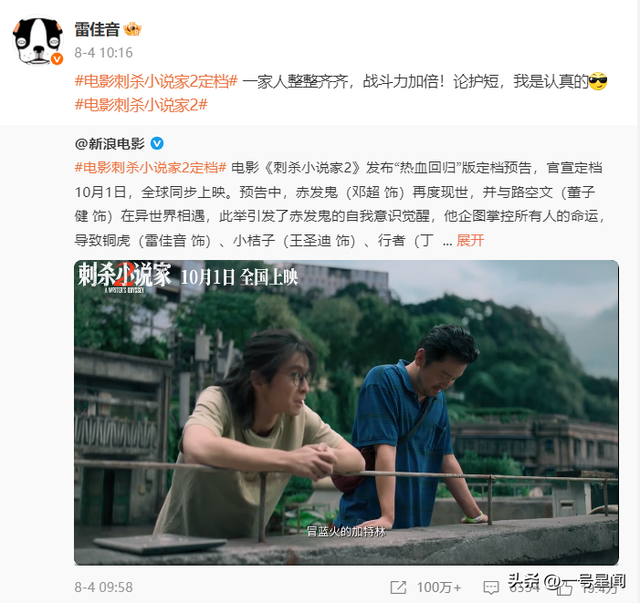The image size is (640, 603).
Task: Click the 100万+ repost count
Action: [x=439, y=587]
